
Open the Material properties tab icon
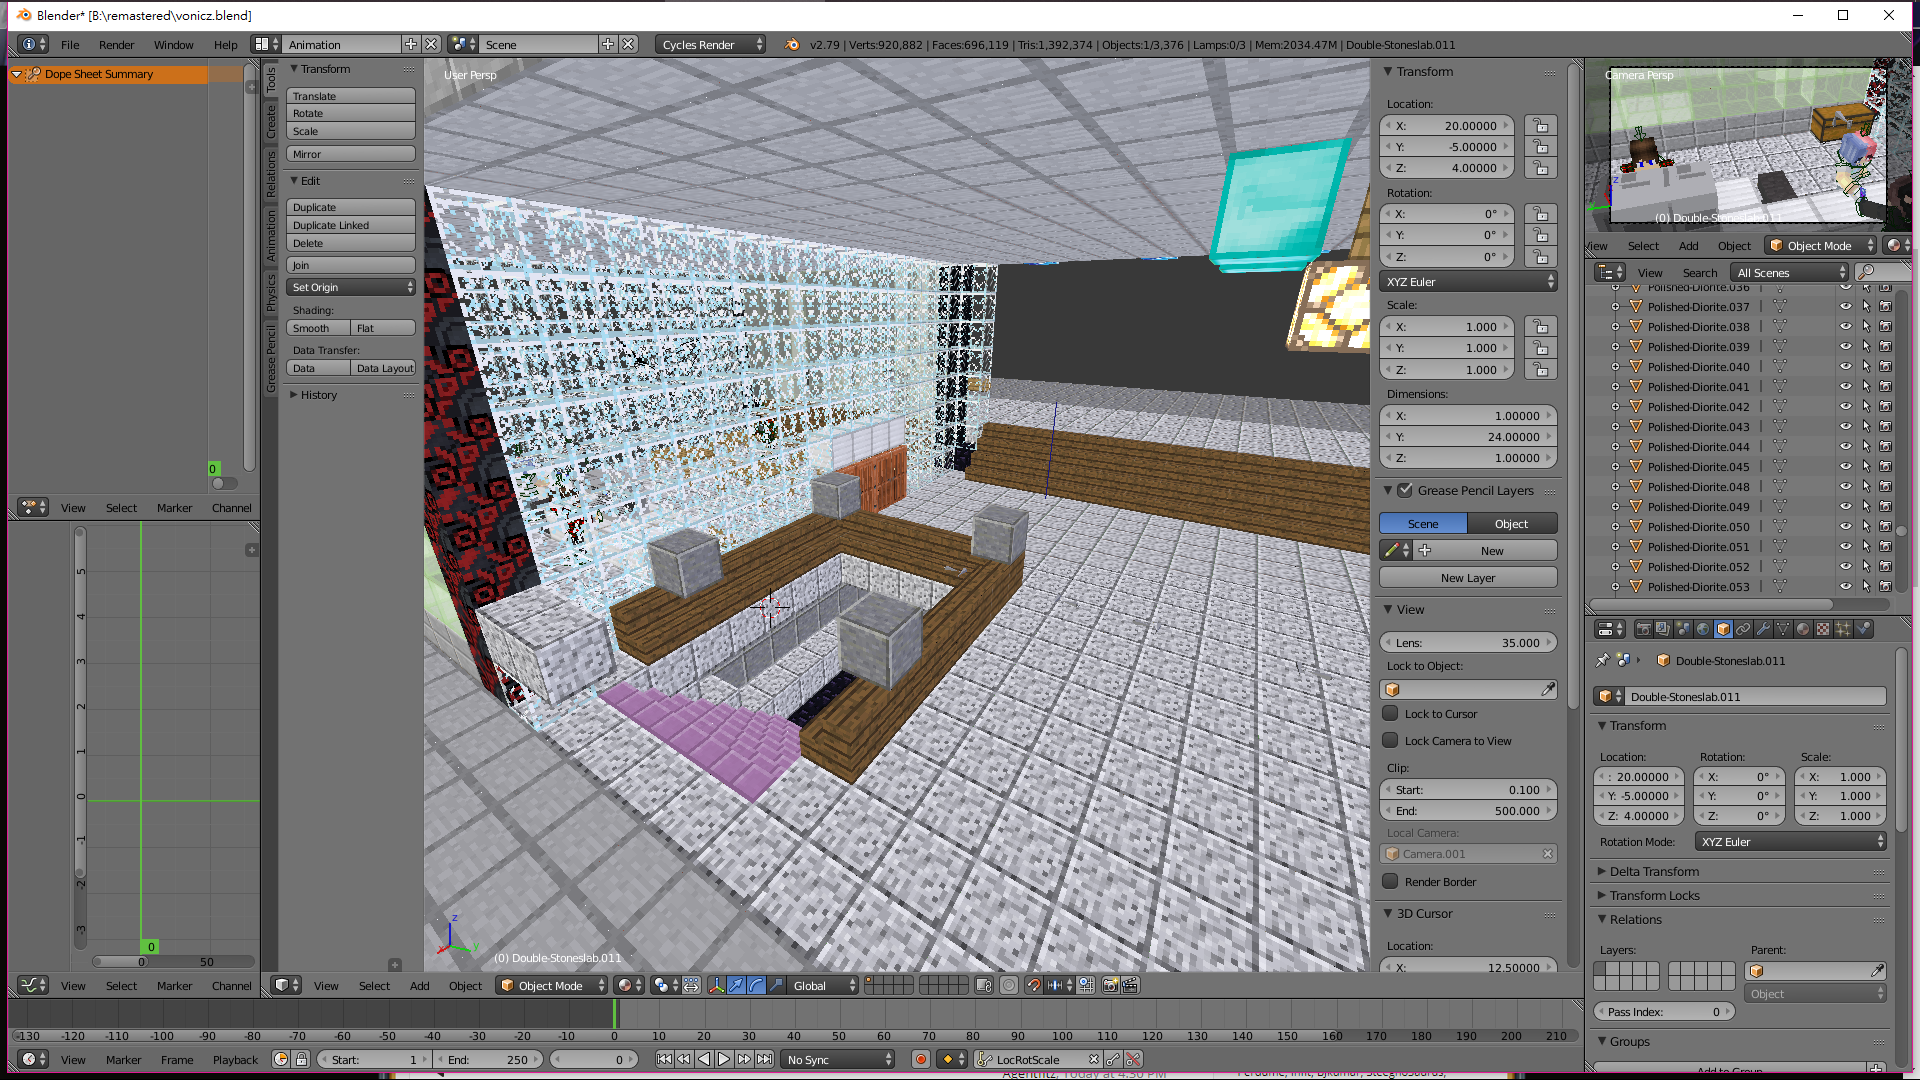(x=1803, y=629)
